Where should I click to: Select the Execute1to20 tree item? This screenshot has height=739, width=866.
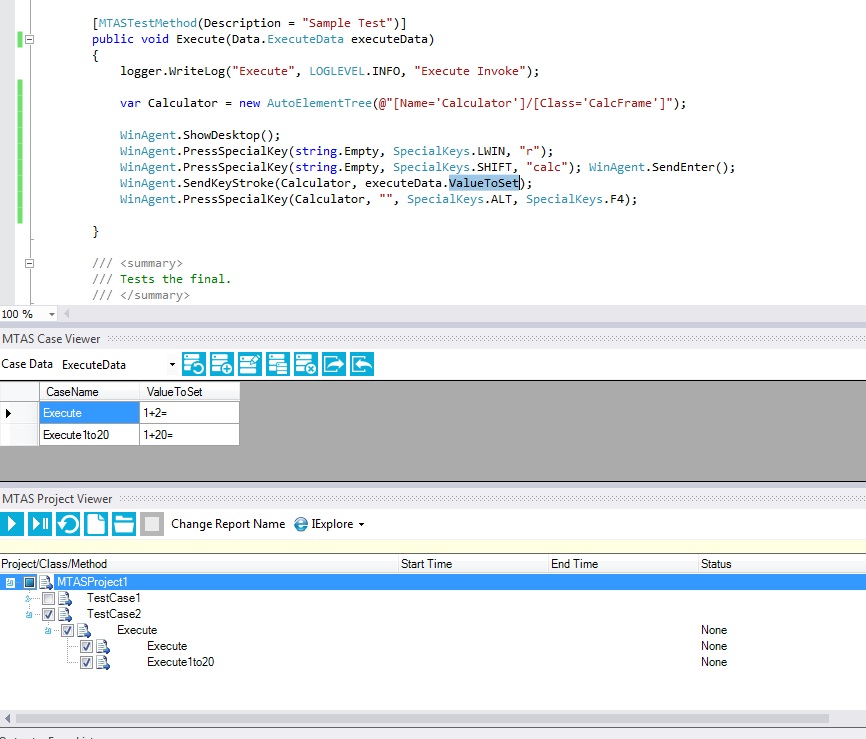181,662
